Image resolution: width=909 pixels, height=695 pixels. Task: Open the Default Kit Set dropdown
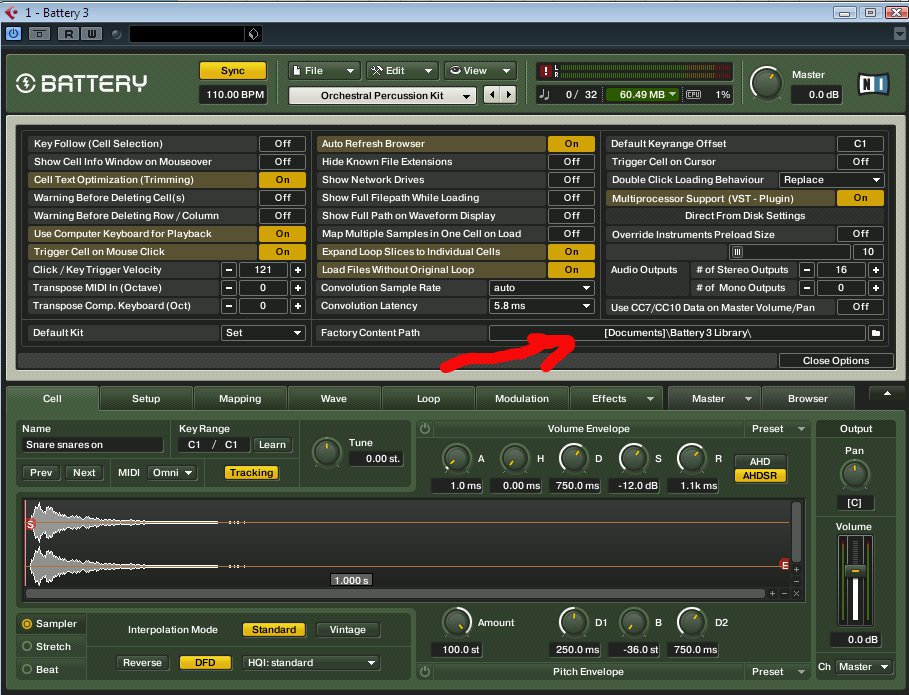point(263,333)
